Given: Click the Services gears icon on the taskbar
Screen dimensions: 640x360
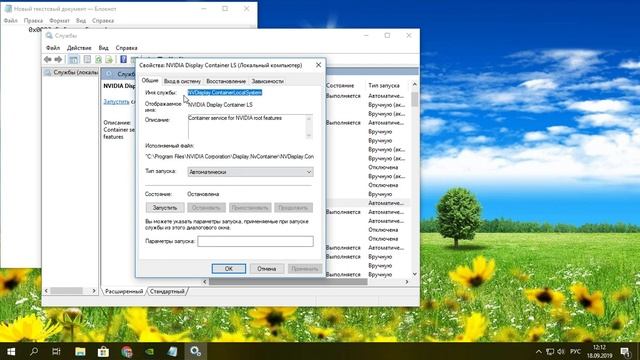Looking at the screenshot, I should click(196, 351).
